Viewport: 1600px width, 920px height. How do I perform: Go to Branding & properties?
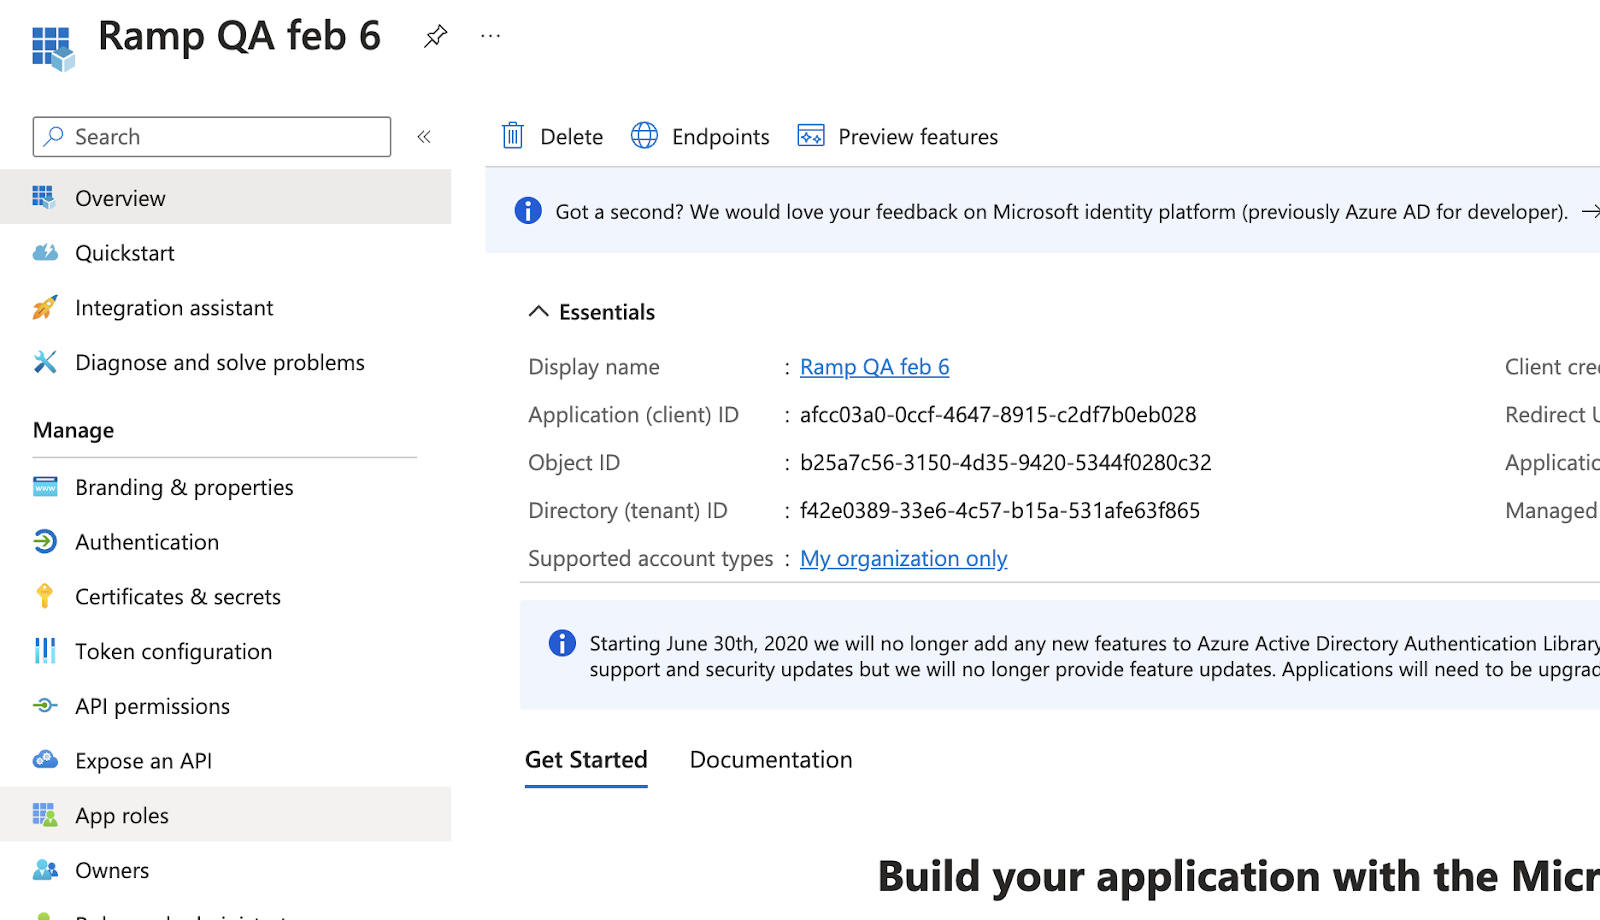tap(226, 487)
